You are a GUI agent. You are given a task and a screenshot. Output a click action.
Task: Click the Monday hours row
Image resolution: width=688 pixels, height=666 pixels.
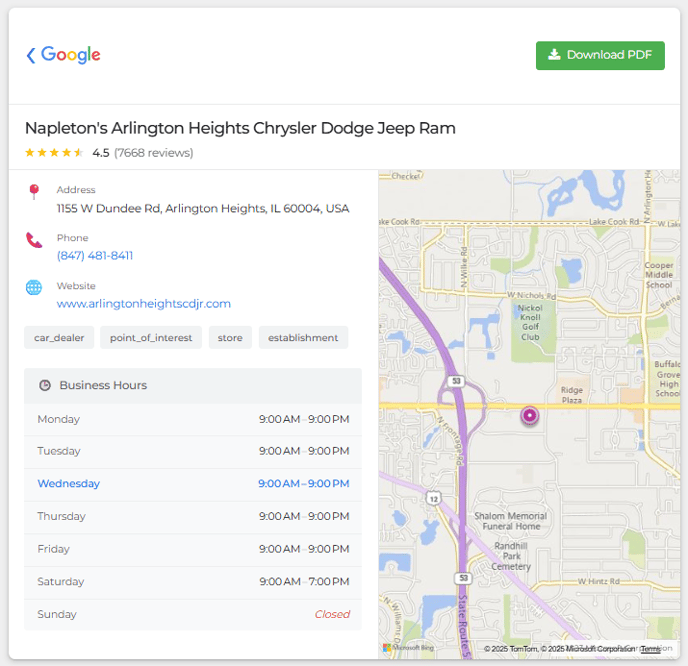[193, 419]
